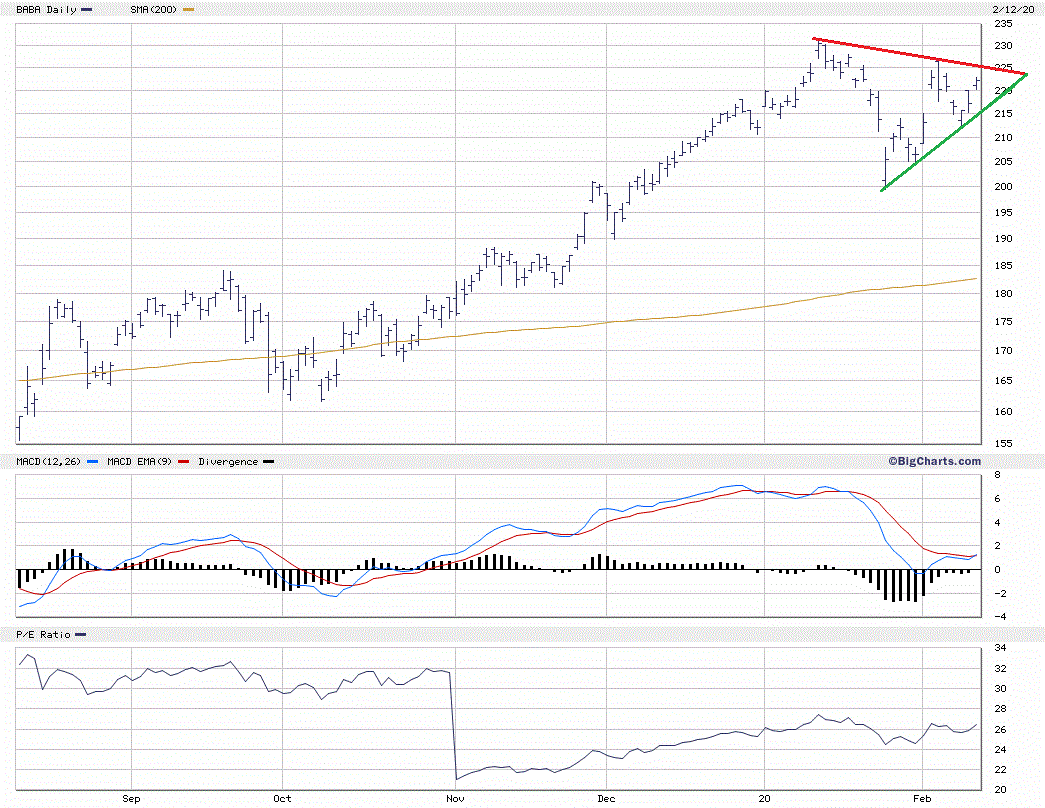Select the "MACD EMA(9)" legend label

coord(139,461)
